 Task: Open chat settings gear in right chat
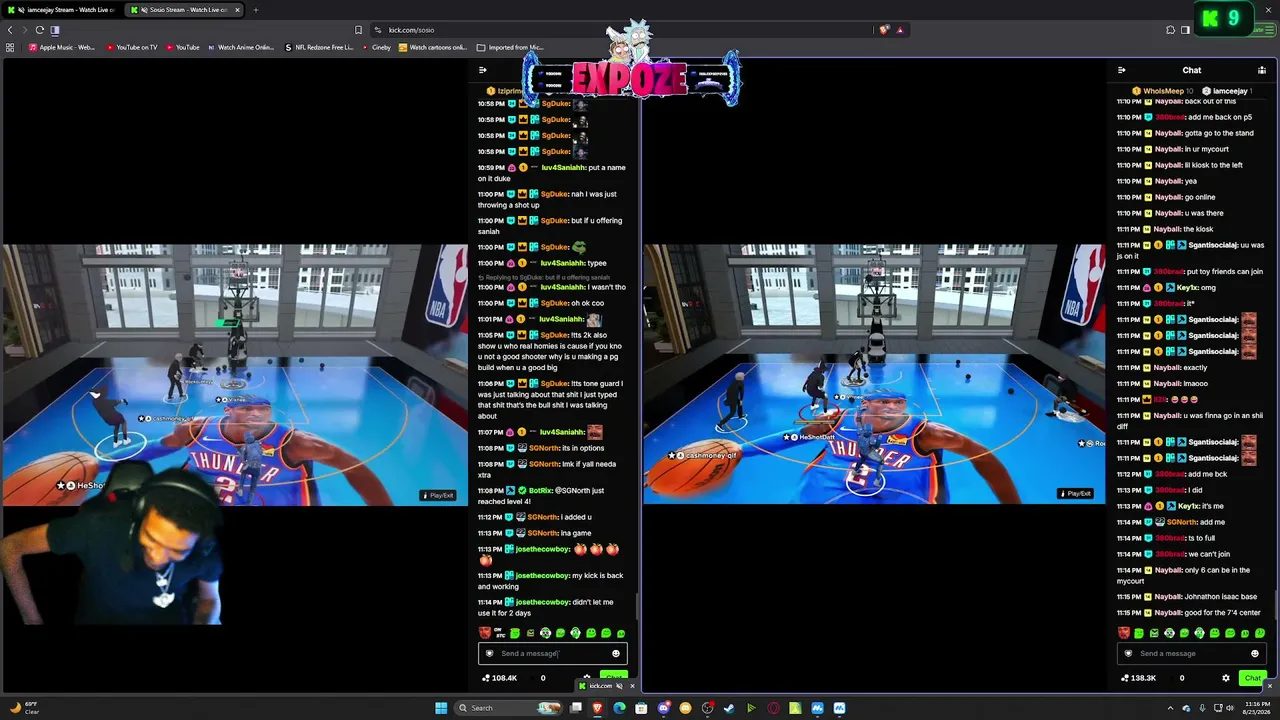point(1226,678)
